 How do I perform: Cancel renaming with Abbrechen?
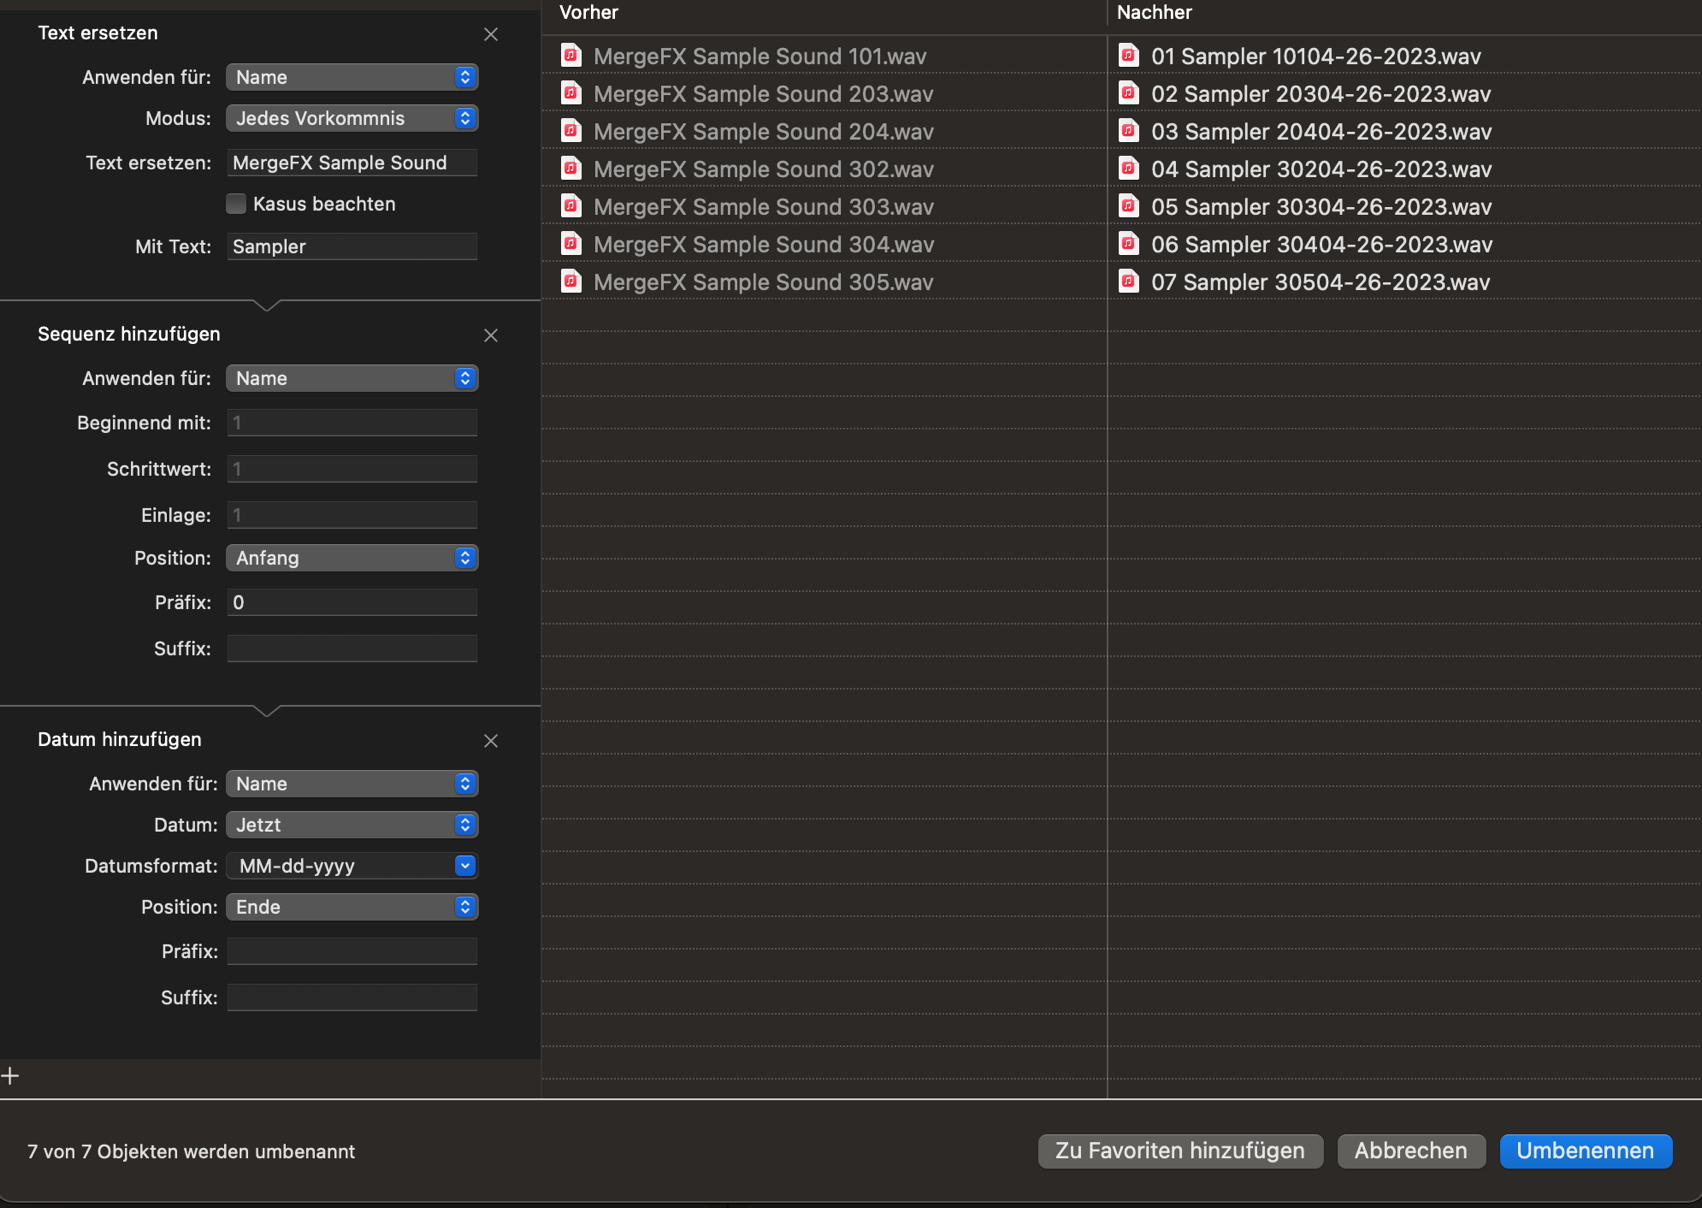pos(1410,1151)
